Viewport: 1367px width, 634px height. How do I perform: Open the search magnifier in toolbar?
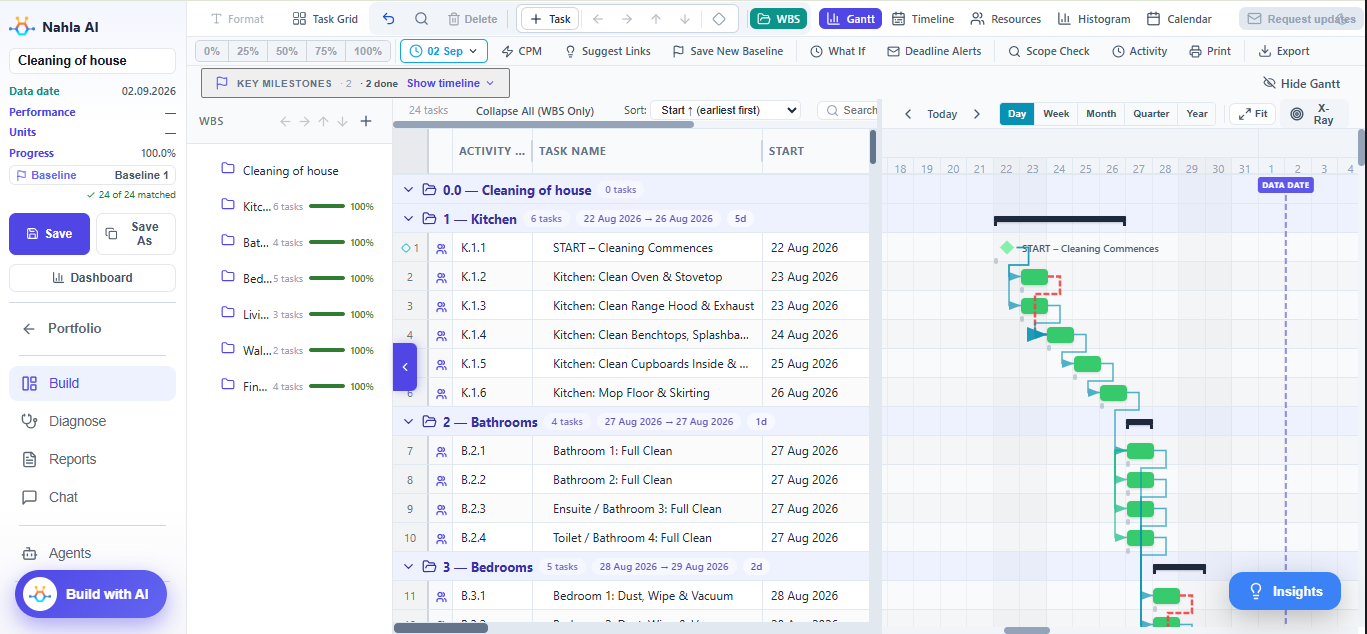(421, 19)
